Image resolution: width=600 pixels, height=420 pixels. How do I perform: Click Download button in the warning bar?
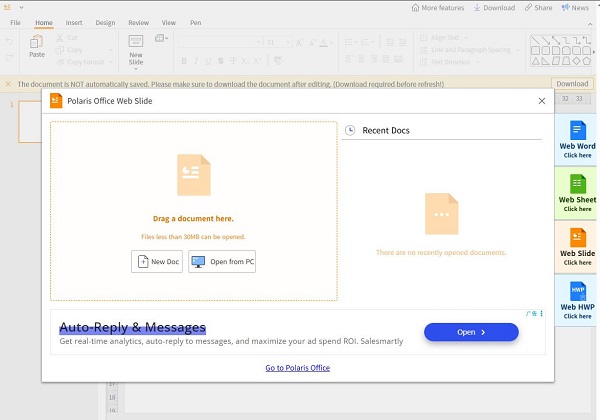click(572, 84)
